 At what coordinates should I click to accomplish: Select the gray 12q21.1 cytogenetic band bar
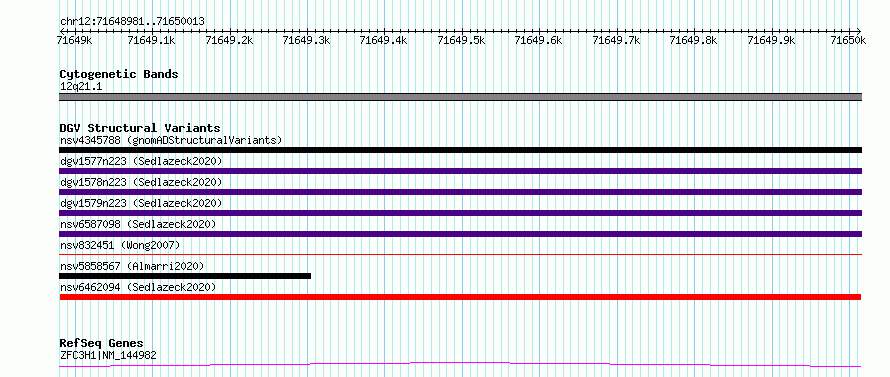[460, 97]
